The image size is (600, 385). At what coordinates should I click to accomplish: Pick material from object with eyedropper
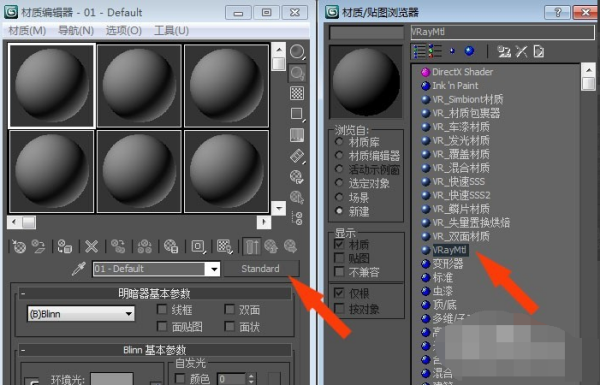tap(78, 269)
